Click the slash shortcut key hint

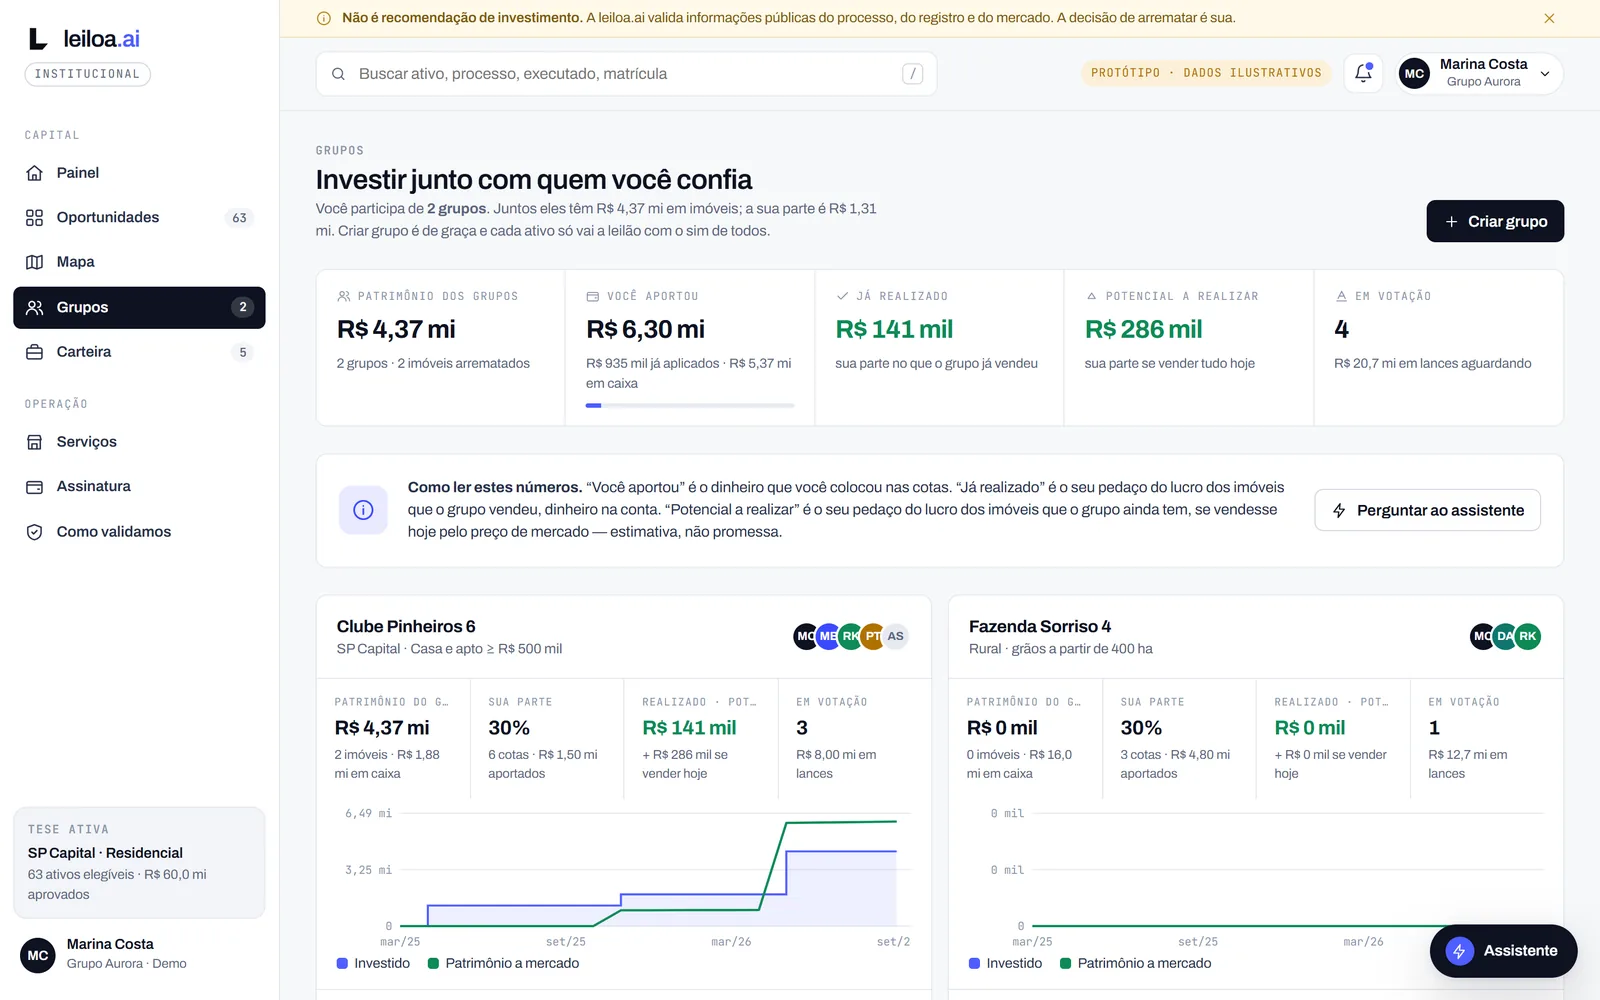tap(912, 74)
